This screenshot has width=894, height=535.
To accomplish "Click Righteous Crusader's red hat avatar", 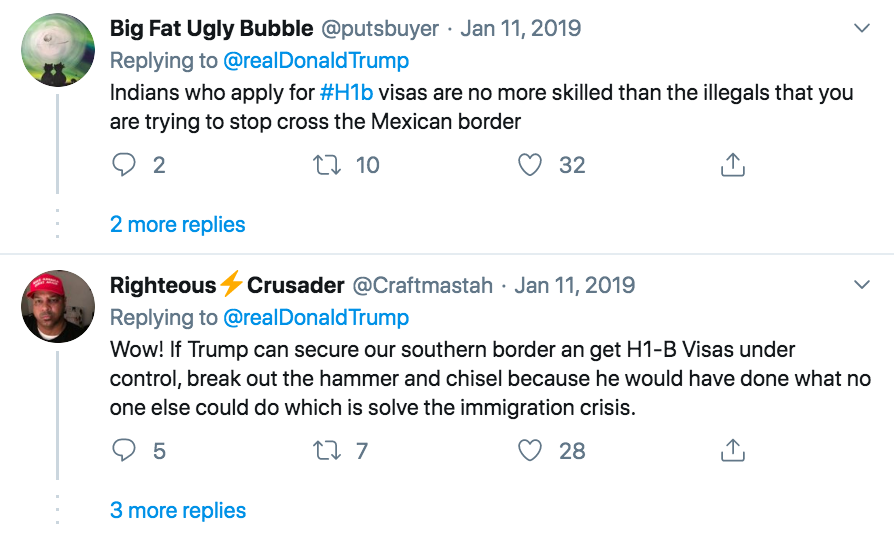I will (58, 306).
